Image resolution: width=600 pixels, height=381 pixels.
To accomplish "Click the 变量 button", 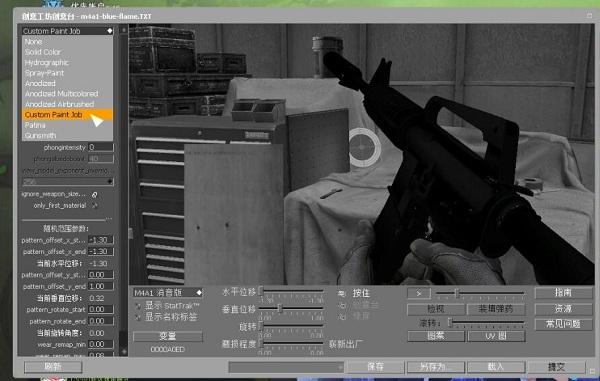I will coord(168,336).
